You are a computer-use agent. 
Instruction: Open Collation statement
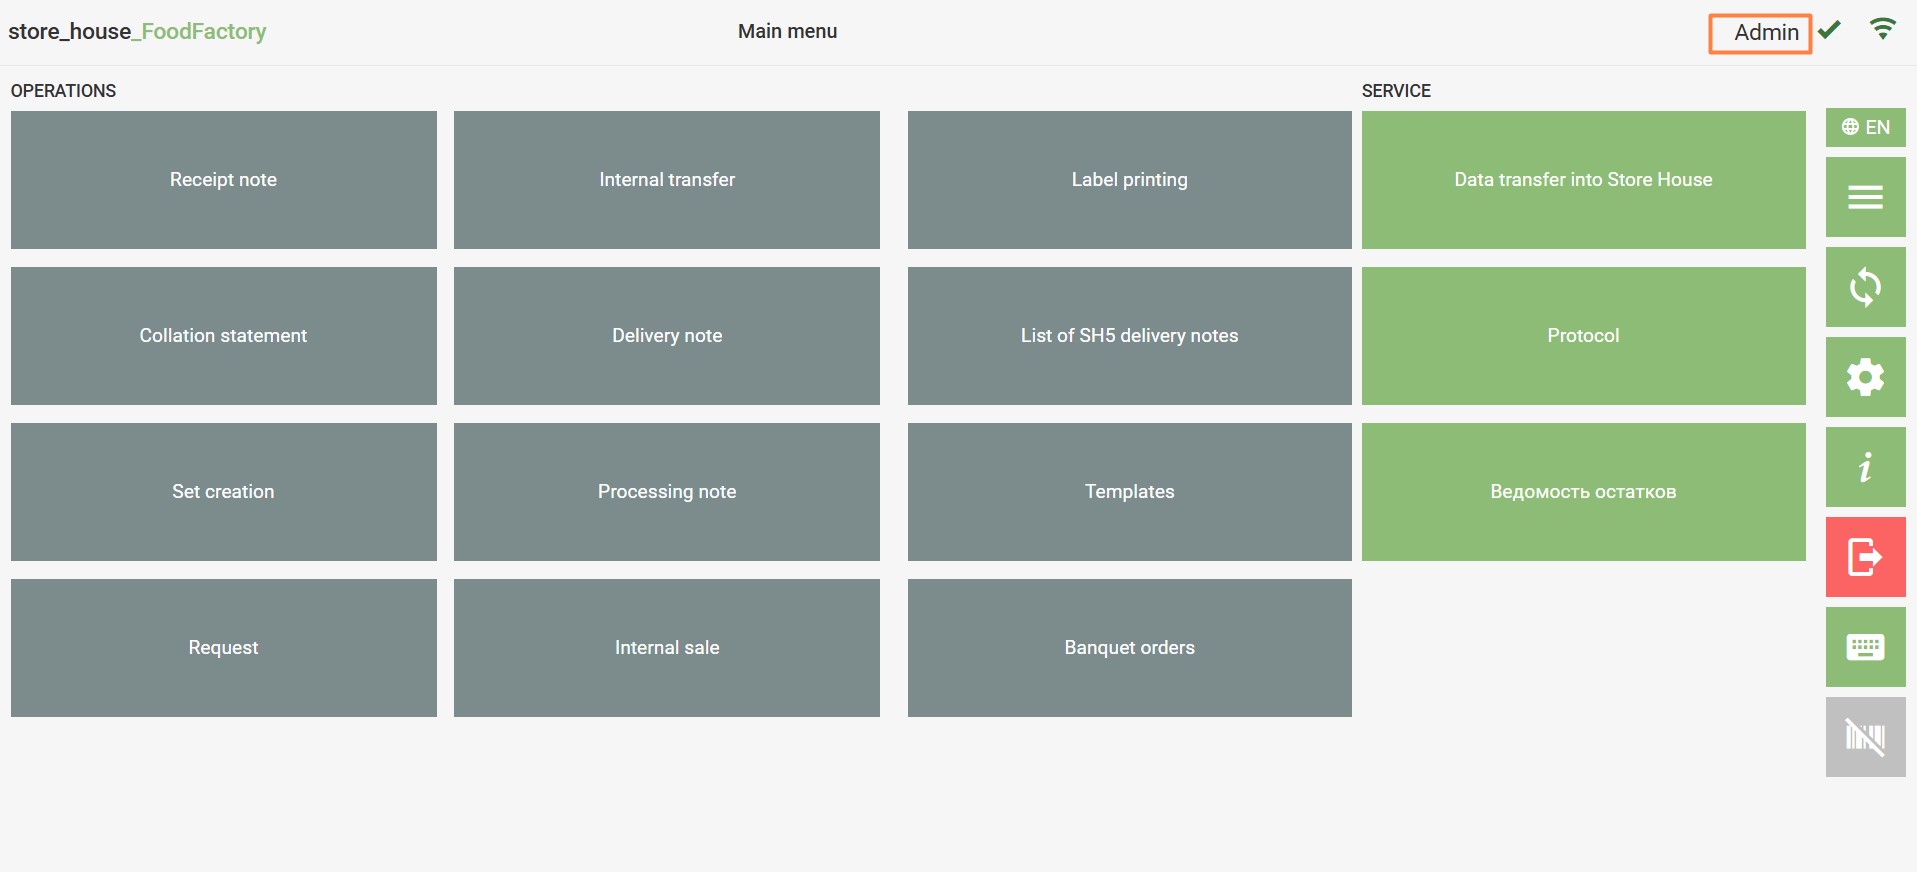pos(223,336)
